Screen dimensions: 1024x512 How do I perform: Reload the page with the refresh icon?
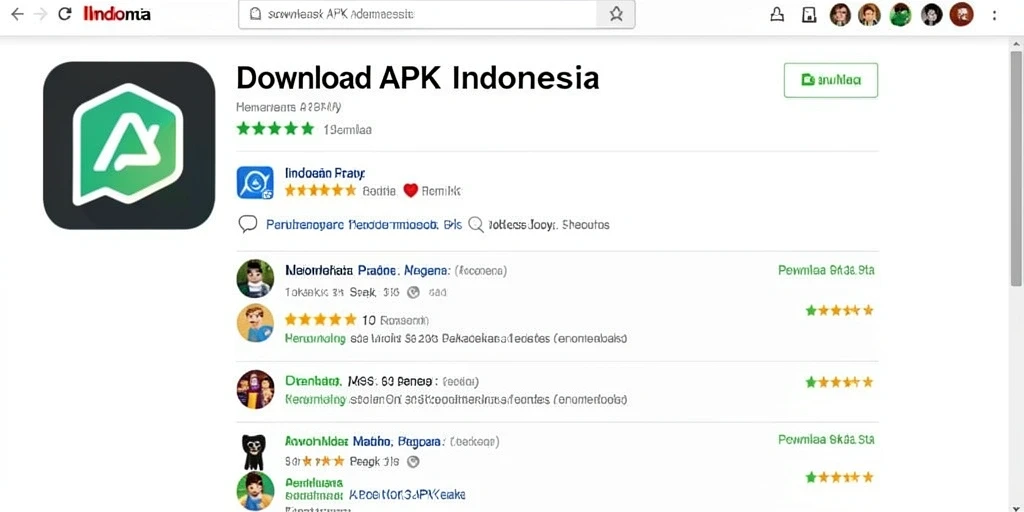click(65, 14)
